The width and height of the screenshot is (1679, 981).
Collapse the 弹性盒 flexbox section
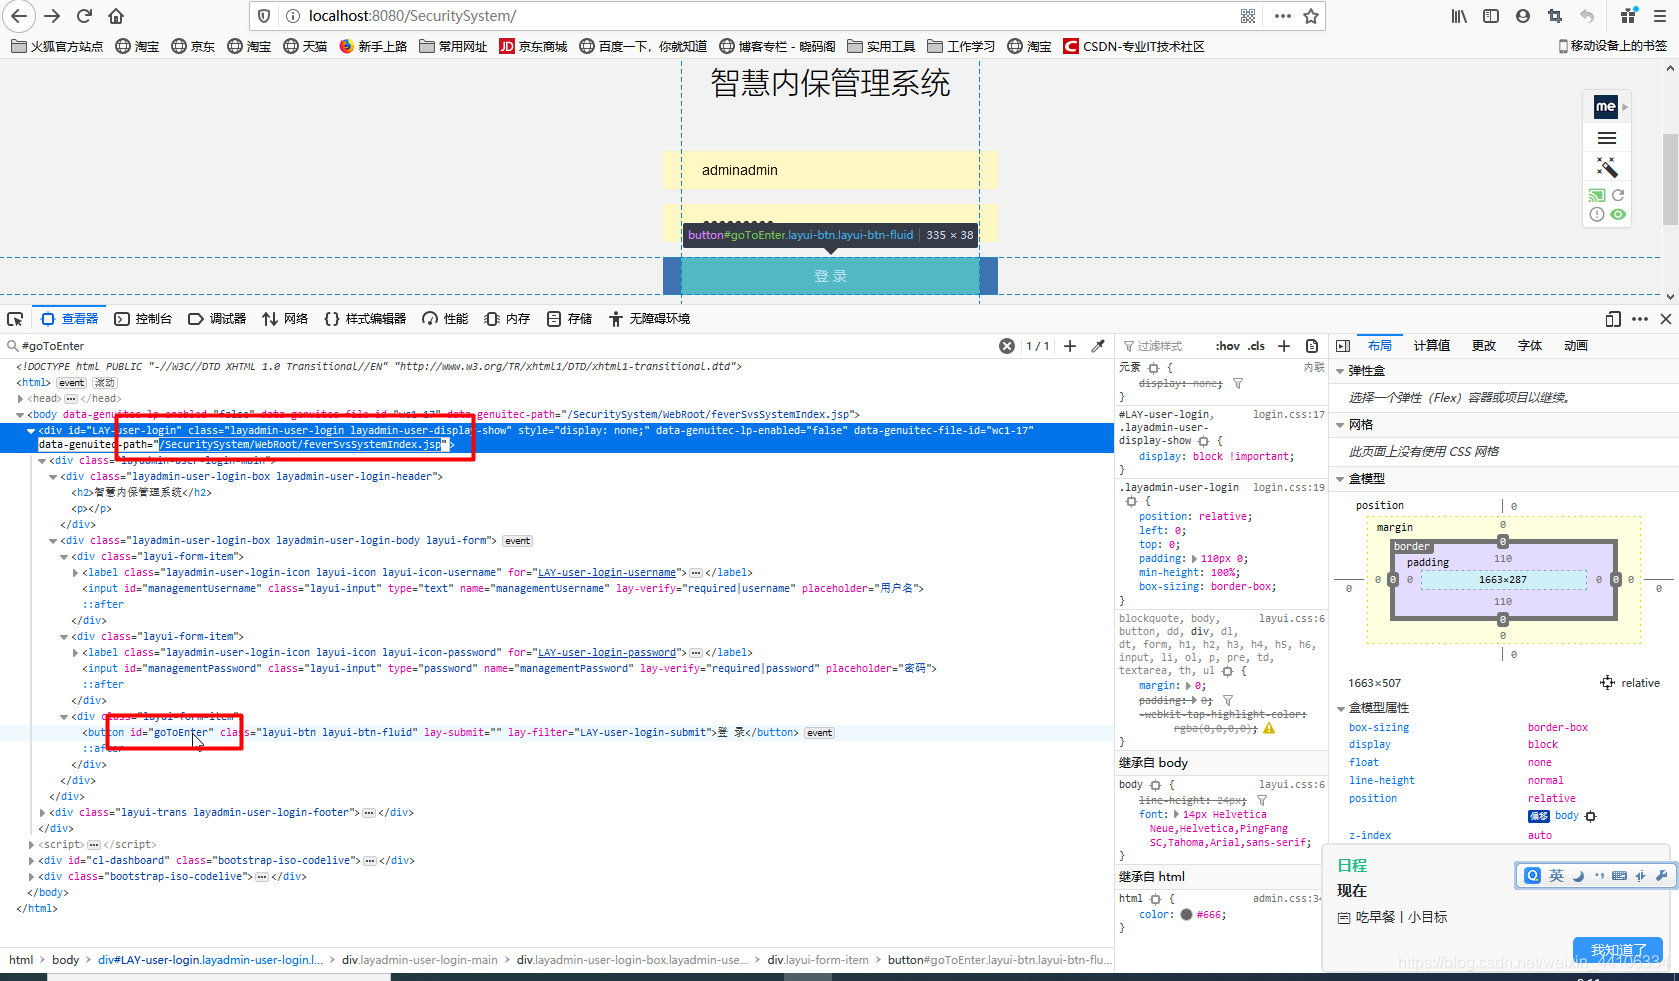pos(1340,371)
